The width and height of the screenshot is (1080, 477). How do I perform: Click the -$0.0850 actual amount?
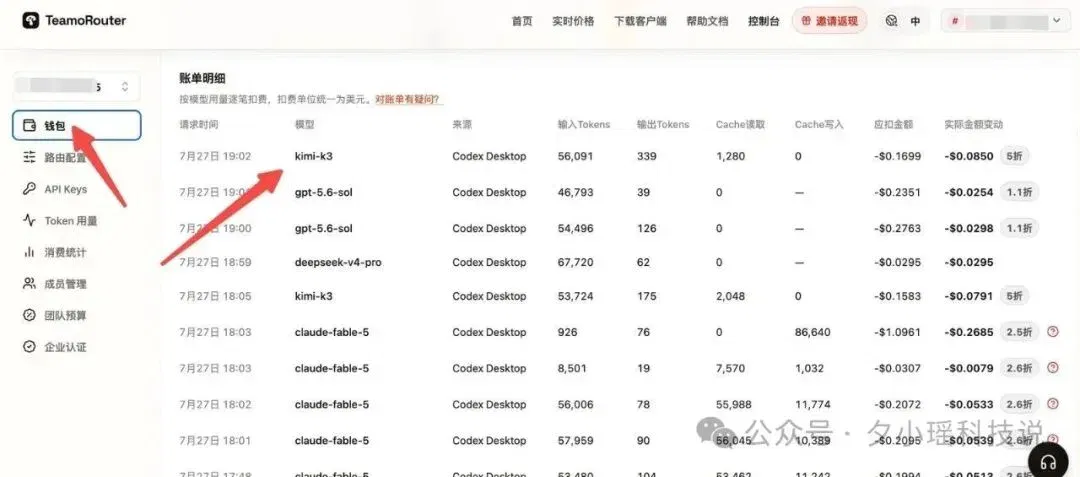(x=968, y=156)
